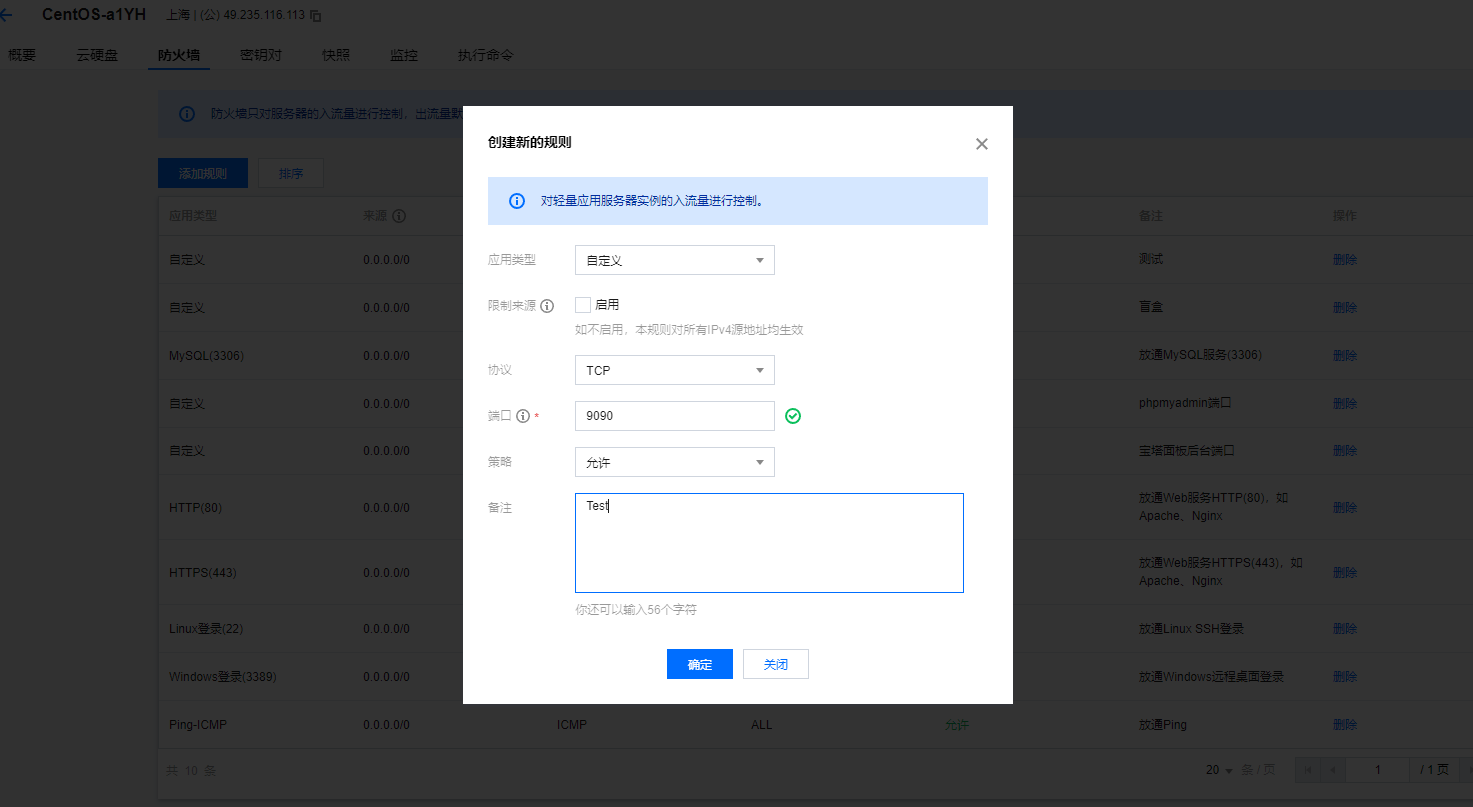
Task: Delete the 宝塔面板后台端口 rule
Action: 1345,450
